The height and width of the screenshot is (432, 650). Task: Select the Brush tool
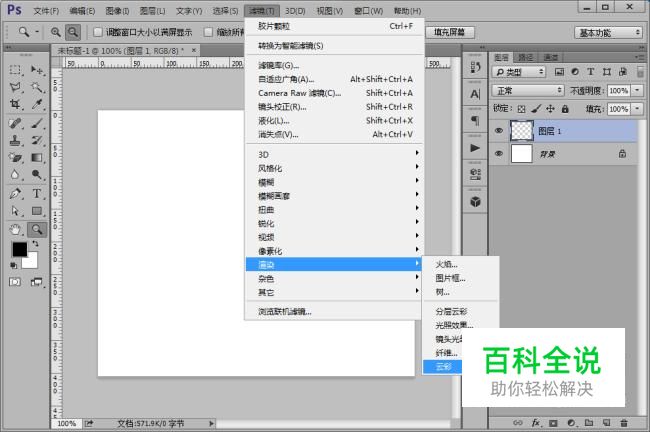click(37, 123)
